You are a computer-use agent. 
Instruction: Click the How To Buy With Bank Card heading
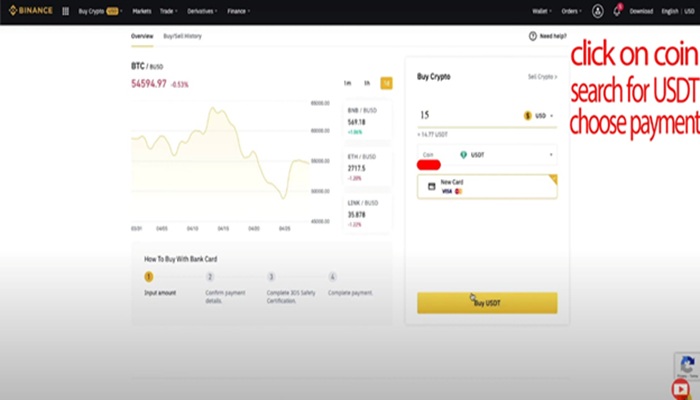click(x=180, y=259)
